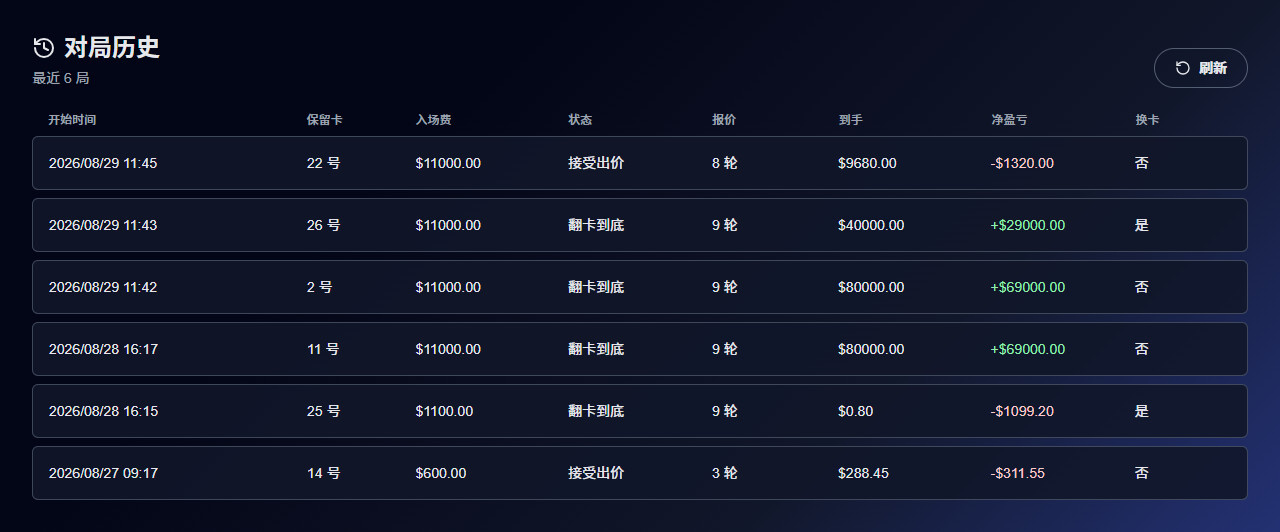Open the row with entry fee $1100.00
Image resolution: width=1280 pixels, height=532 pixels.
click(640, 411)
